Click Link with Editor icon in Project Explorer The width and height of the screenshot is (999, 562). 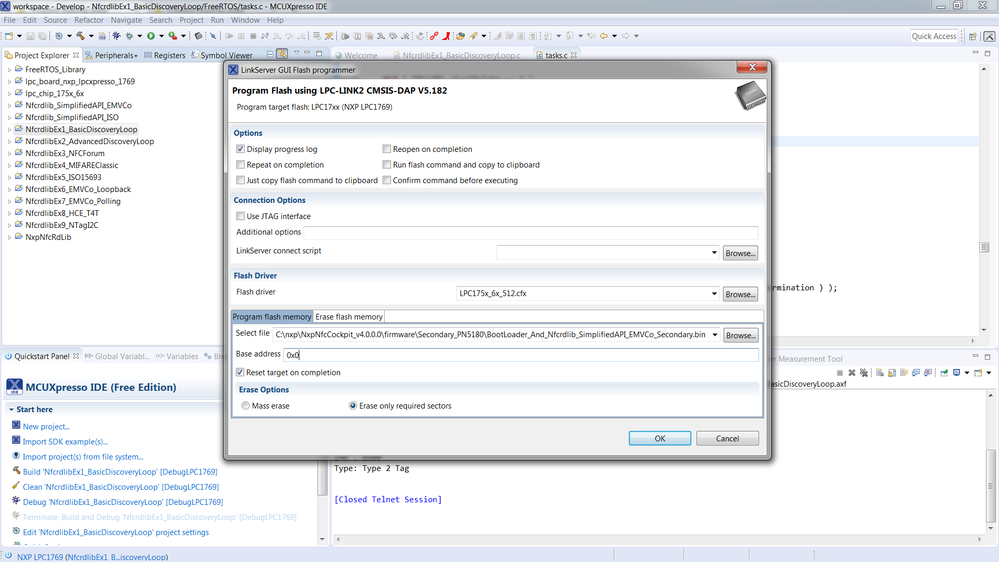coord(282,54)
